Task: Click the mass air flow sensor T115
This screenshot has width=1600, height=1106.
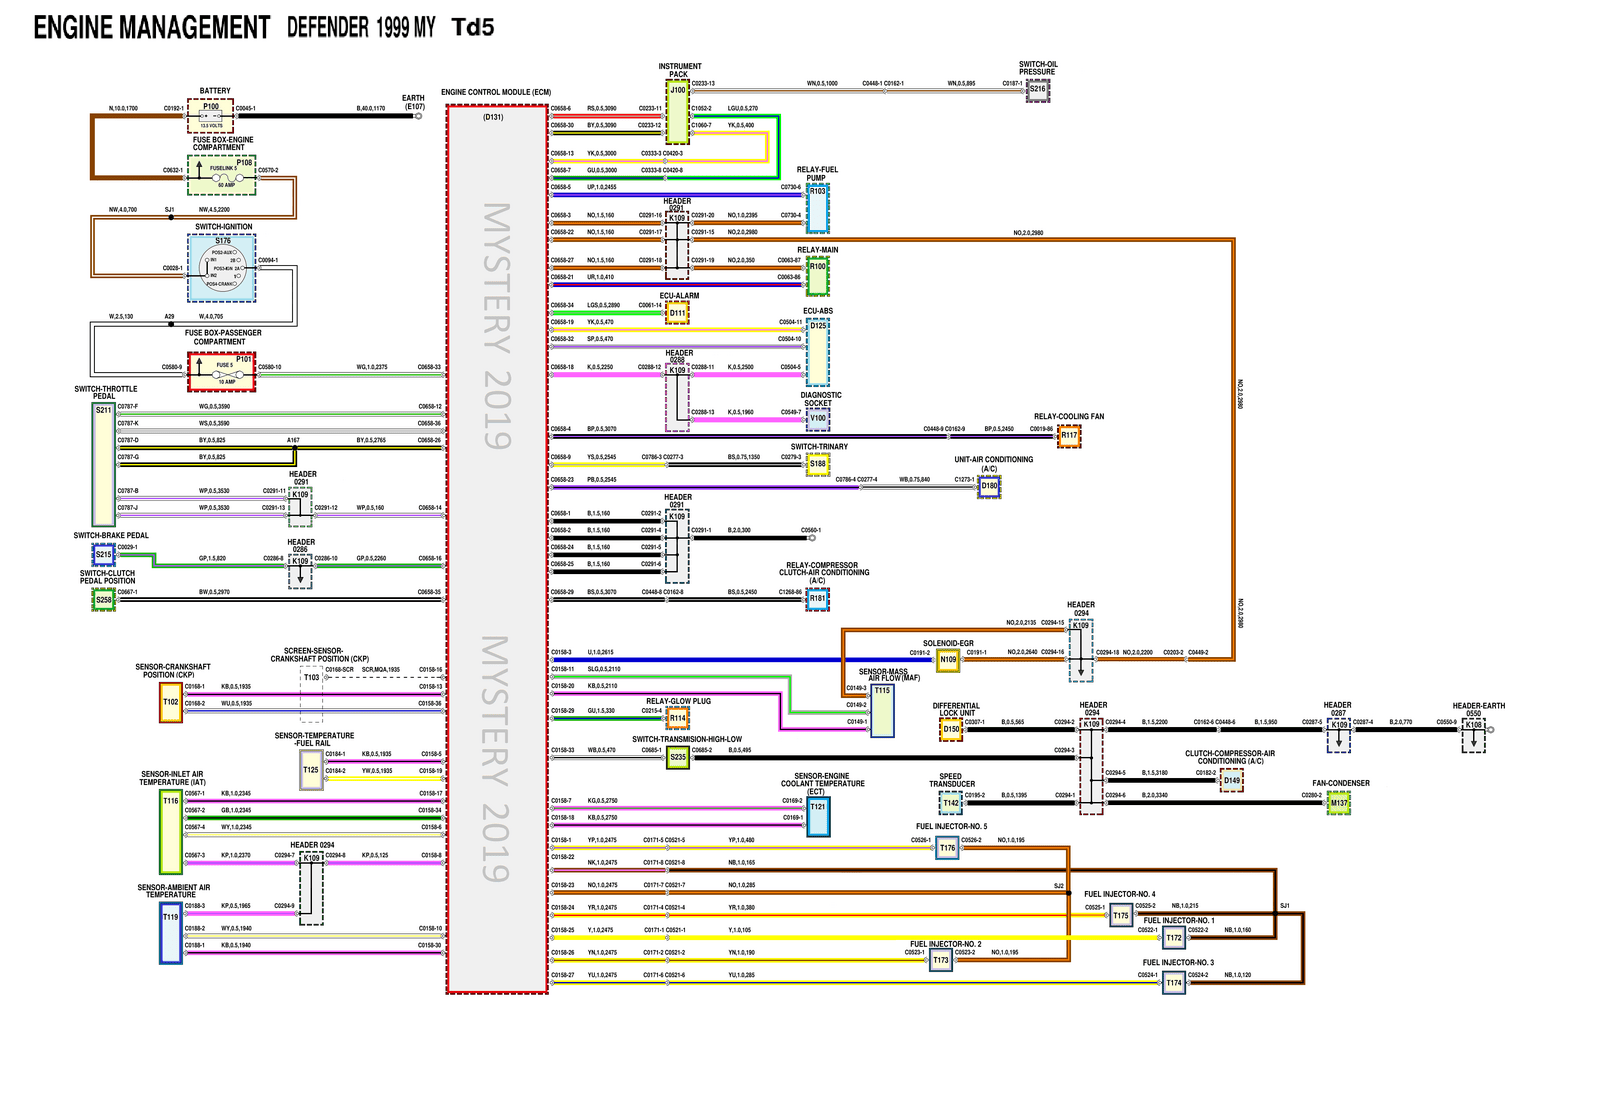Action: 882,711
